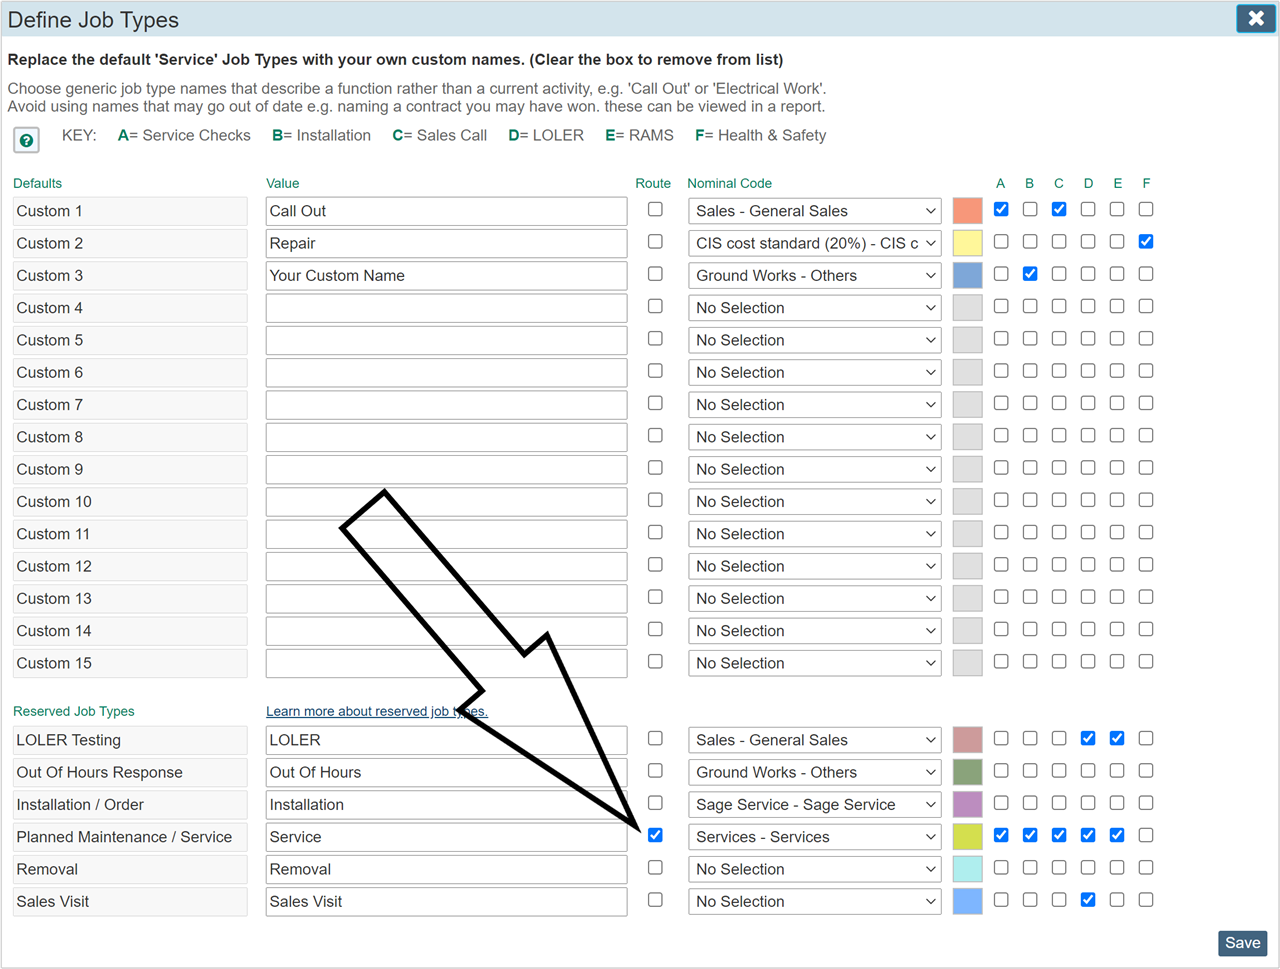Screen dimensions: 1280x969
Task: Expand the No Selection dropdown for Removal
Action: [x=814, y=869]
